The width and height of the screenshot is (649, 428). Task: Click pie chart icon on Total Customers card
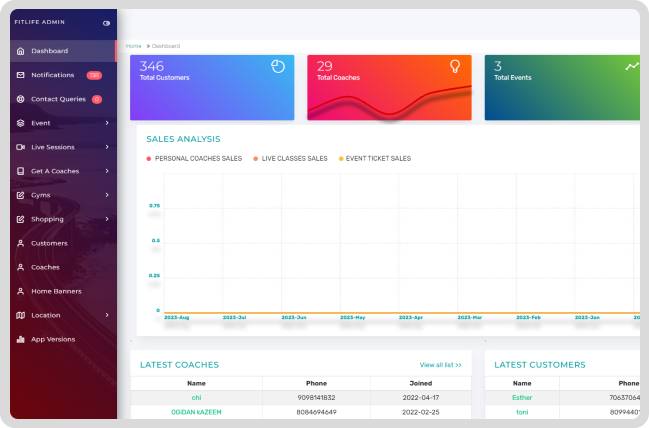pyautogui.click(x=278, y=66)
